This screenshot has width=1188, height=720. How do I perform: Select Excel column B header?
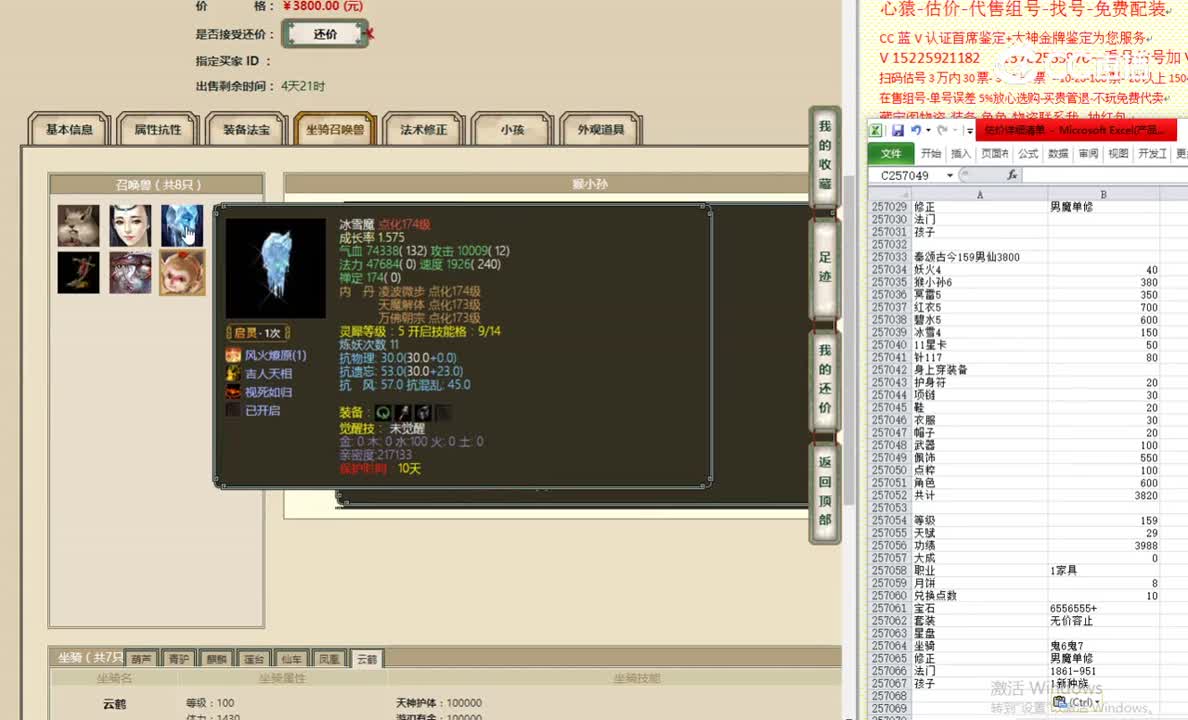pos(1103,195)
